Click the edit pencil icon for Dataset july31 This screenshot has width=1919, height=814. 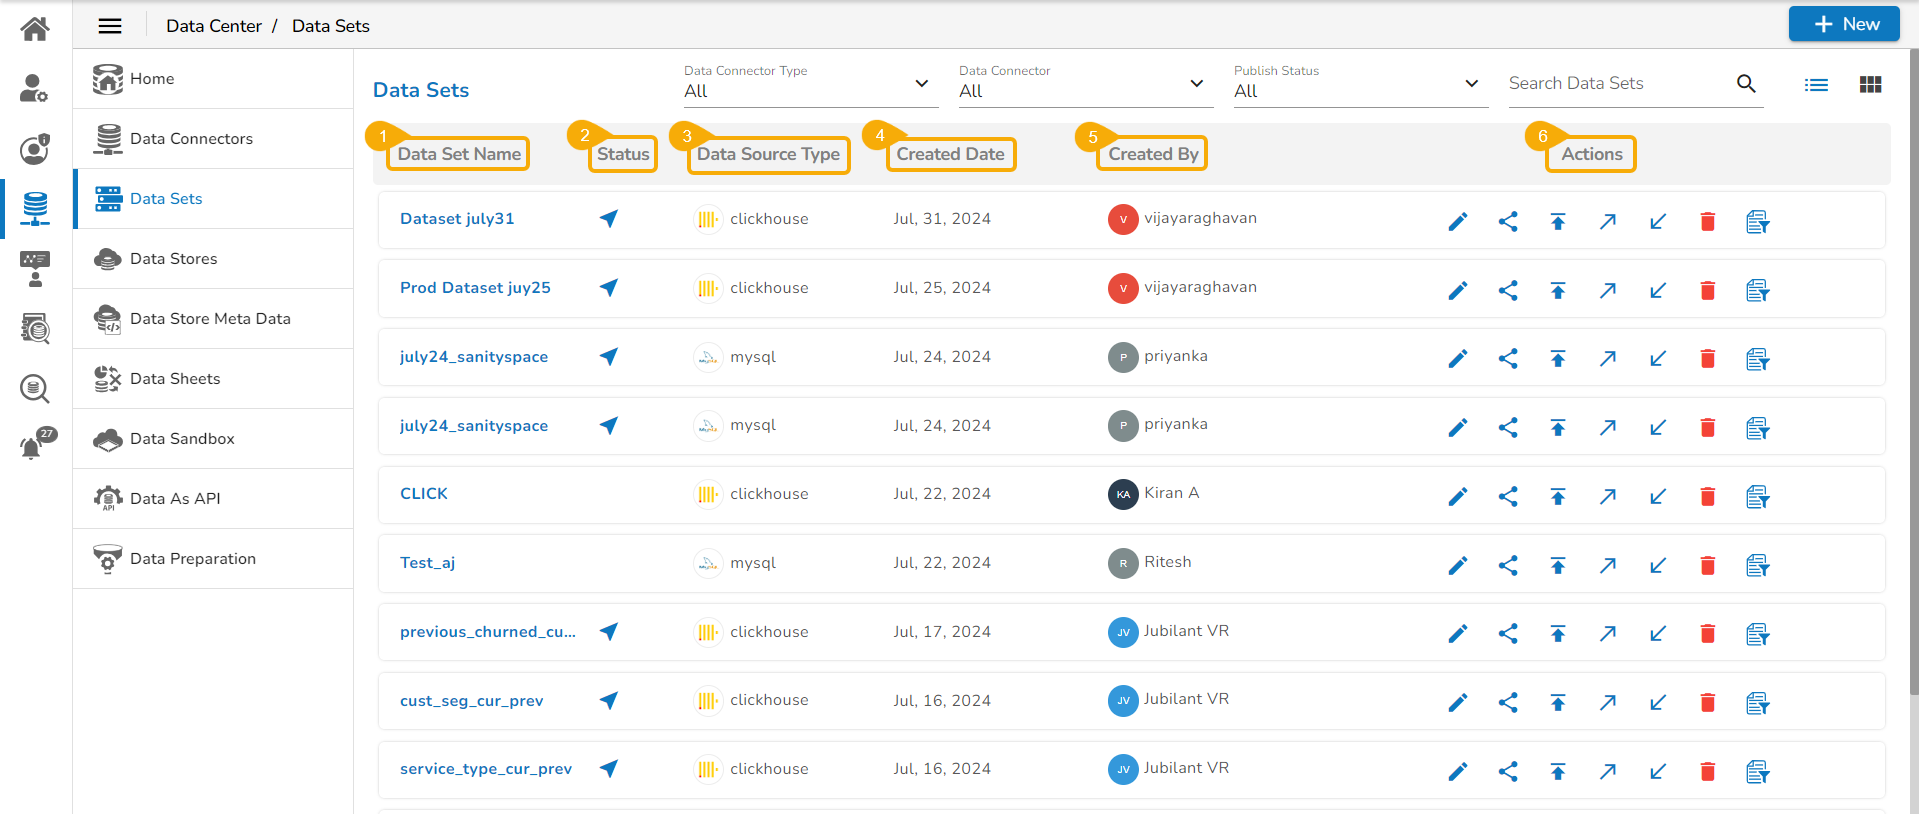(1458, 221)
